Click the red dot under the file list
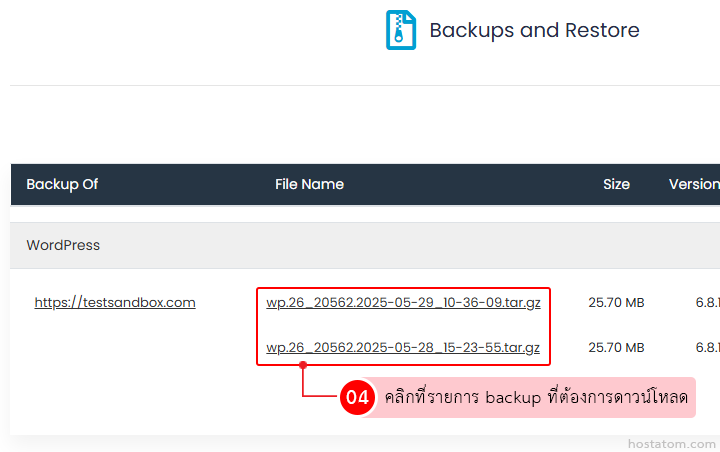 [x=303, y=366]
